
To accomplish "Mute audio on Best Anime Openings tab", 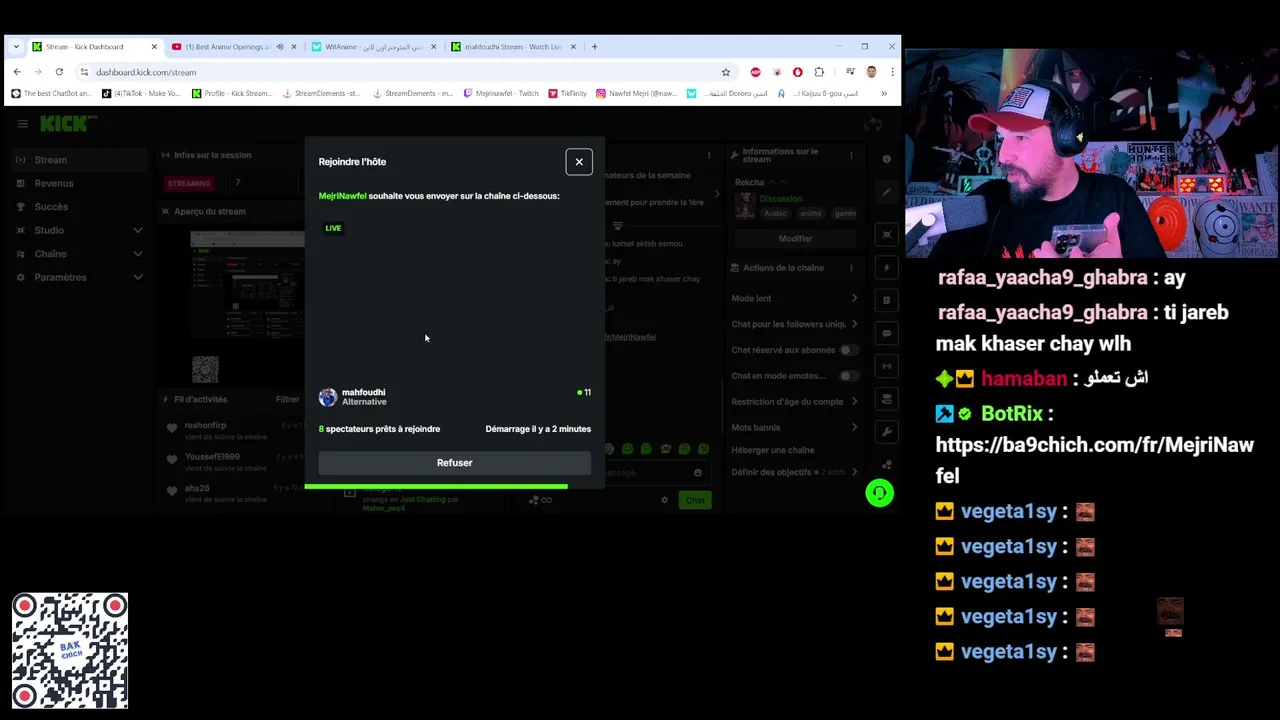I will pyautogui.click(x=280, y=47).
